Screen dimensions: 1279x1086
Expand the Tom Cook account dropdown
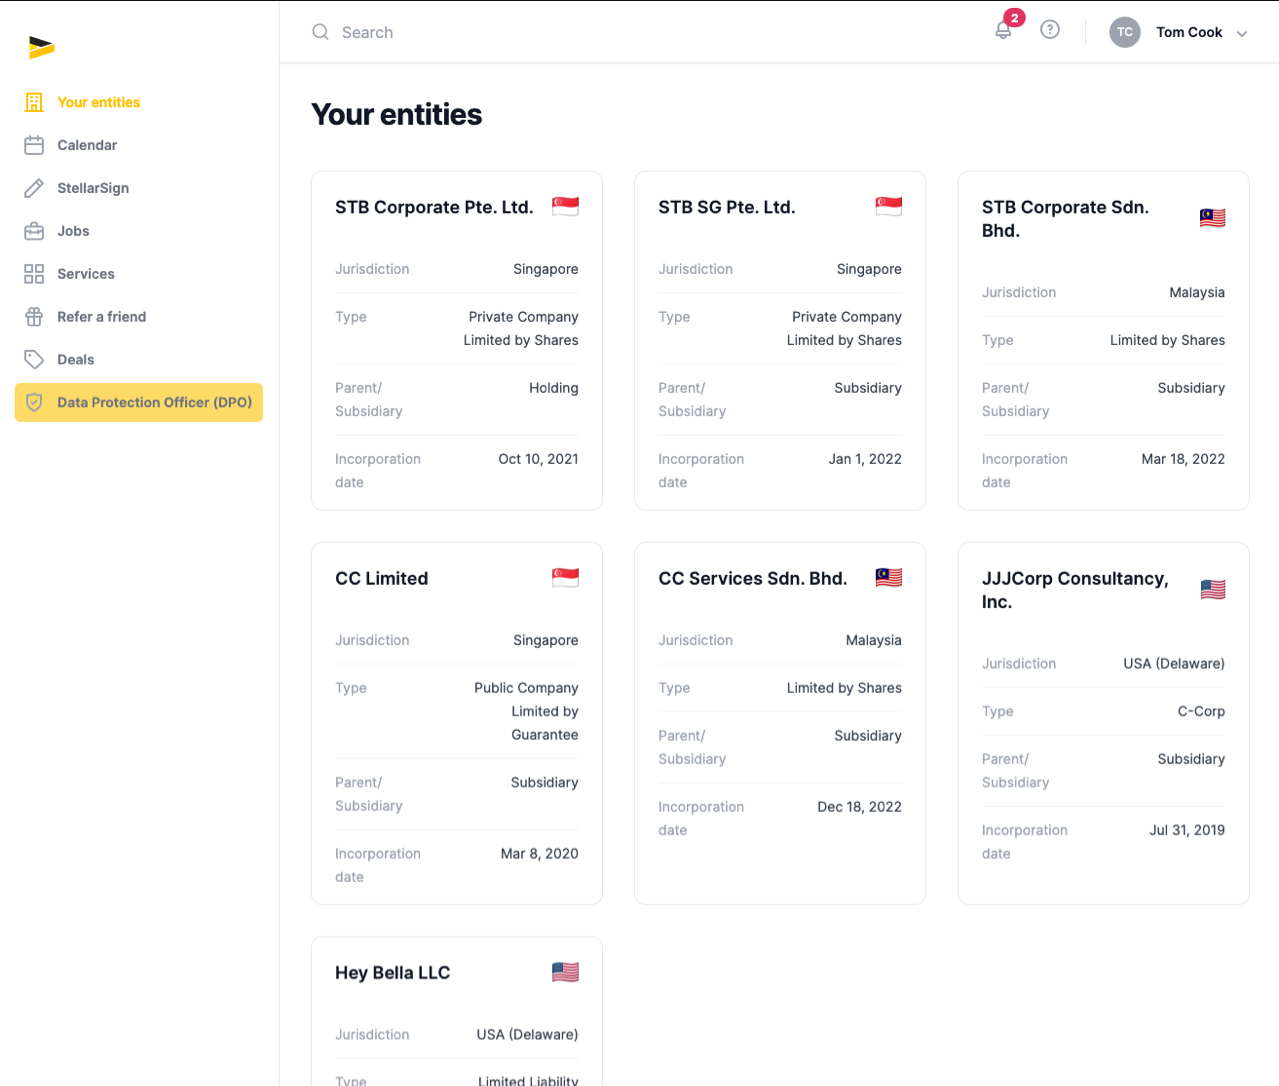pyautogui.click(x=1242, y=33)
